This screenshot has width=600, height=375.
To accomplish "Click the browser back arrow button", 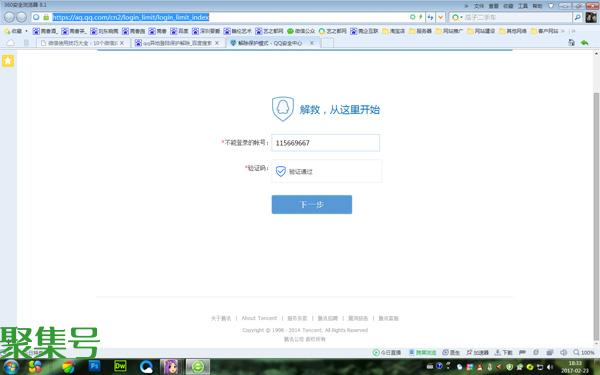I will (x=9, y=17).
